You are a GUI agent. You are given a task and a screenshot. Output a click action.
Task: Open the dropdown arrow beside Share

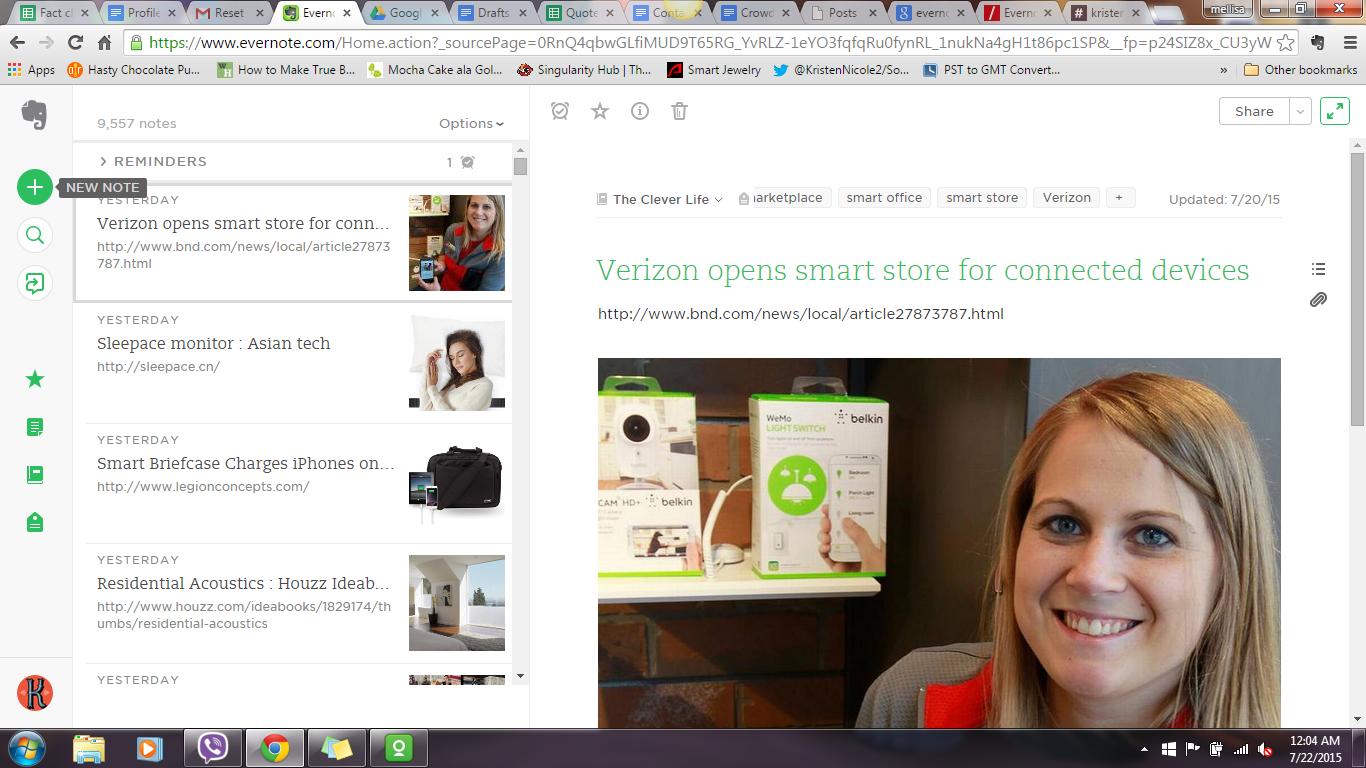(1300, 111)
